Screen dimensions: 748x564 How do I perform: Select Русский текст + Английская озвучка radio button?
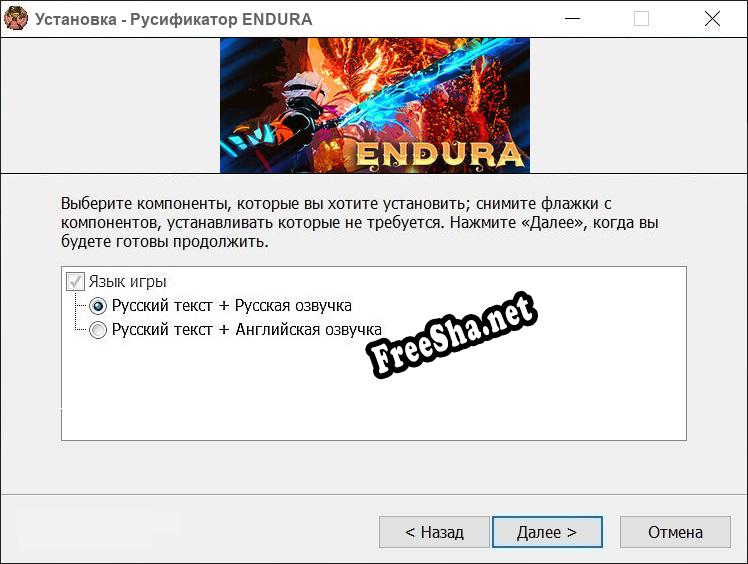(98, 330)
